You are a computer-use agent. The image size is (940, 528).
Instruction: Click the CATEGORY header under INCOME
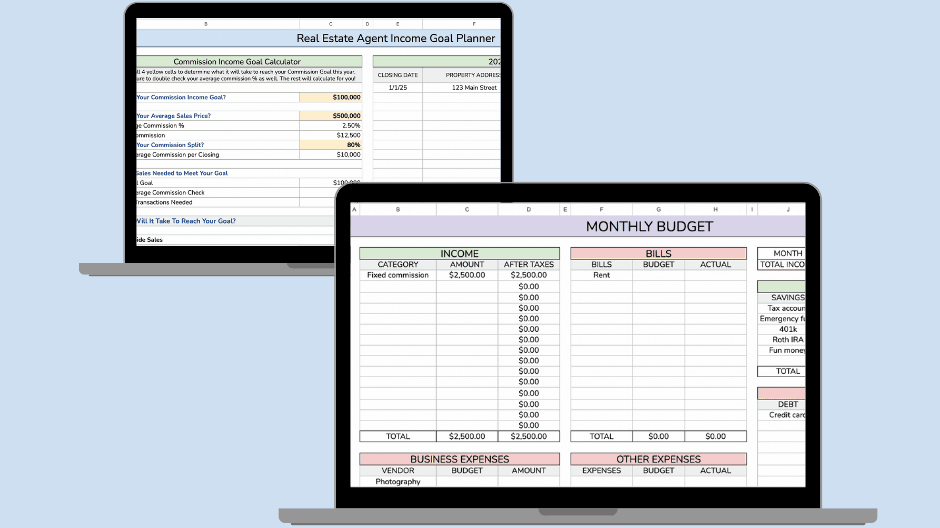coord(398,264)
